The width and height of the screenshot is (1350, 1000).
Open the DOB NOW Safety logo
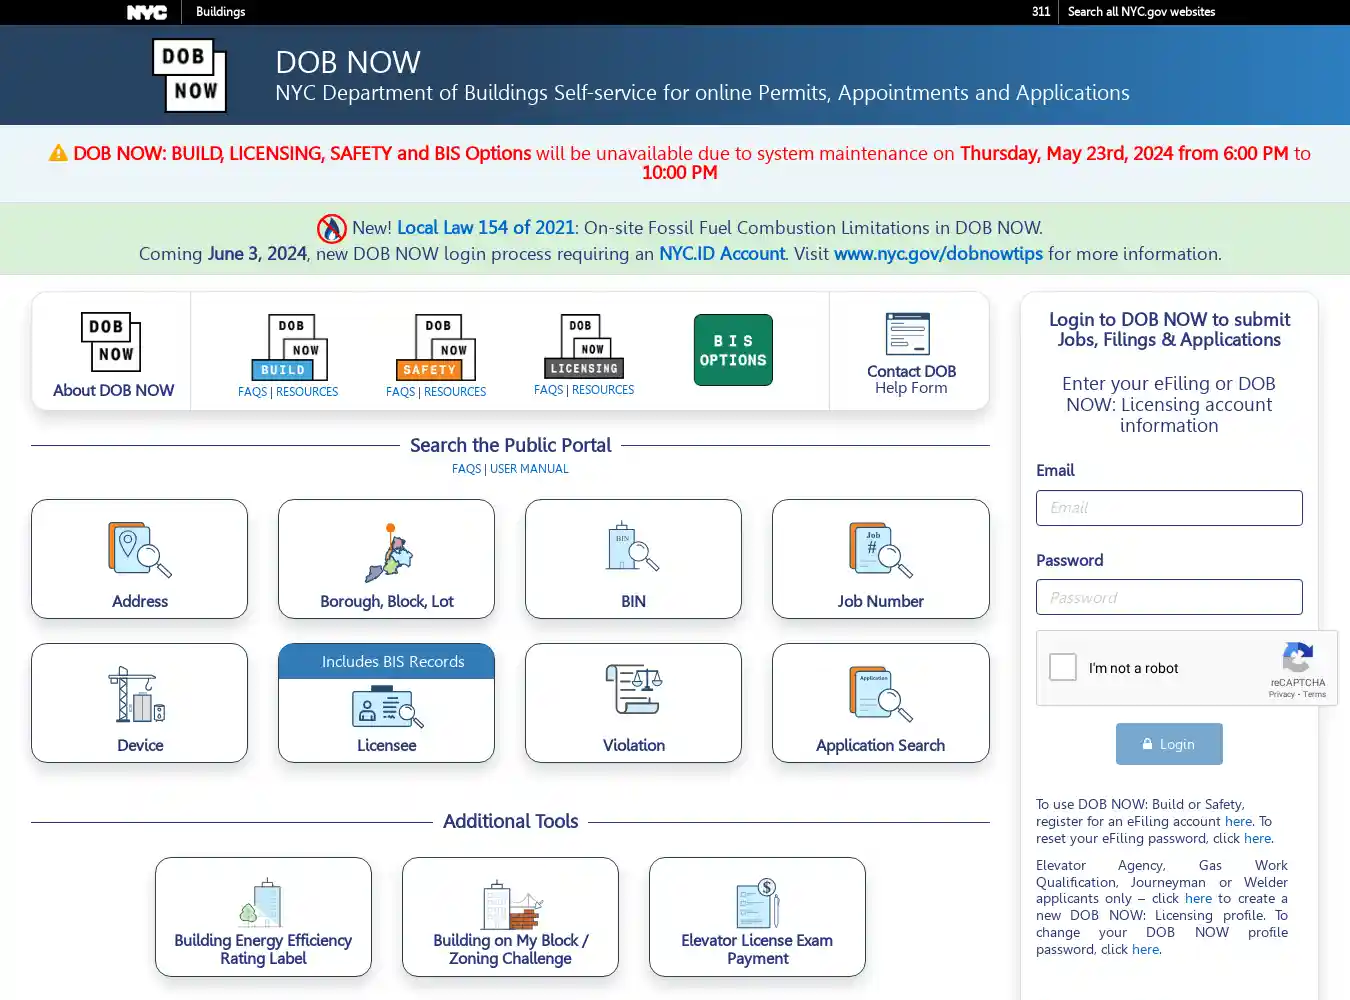436,347
